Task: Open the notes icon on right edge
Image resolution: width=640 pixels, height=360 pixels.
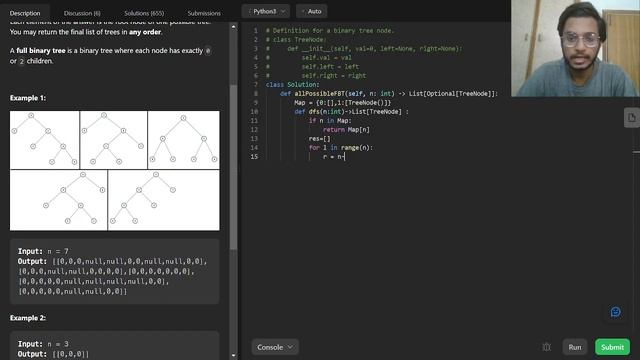Action: click(631, 118)
